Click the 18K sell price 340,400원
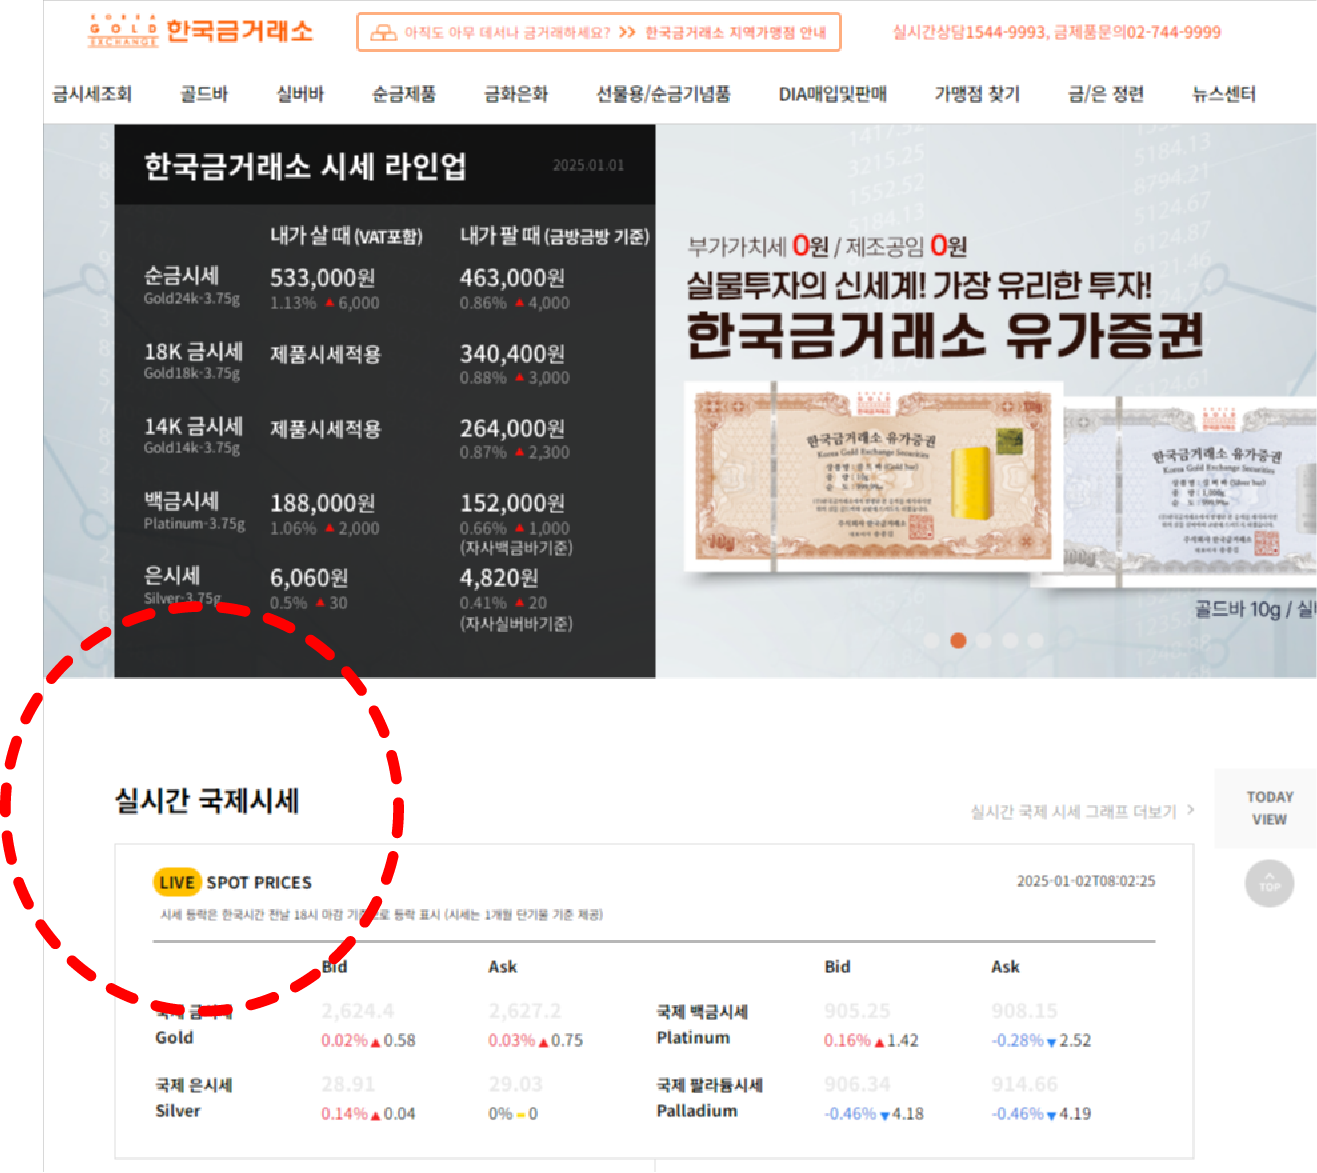 pos(512,354)
